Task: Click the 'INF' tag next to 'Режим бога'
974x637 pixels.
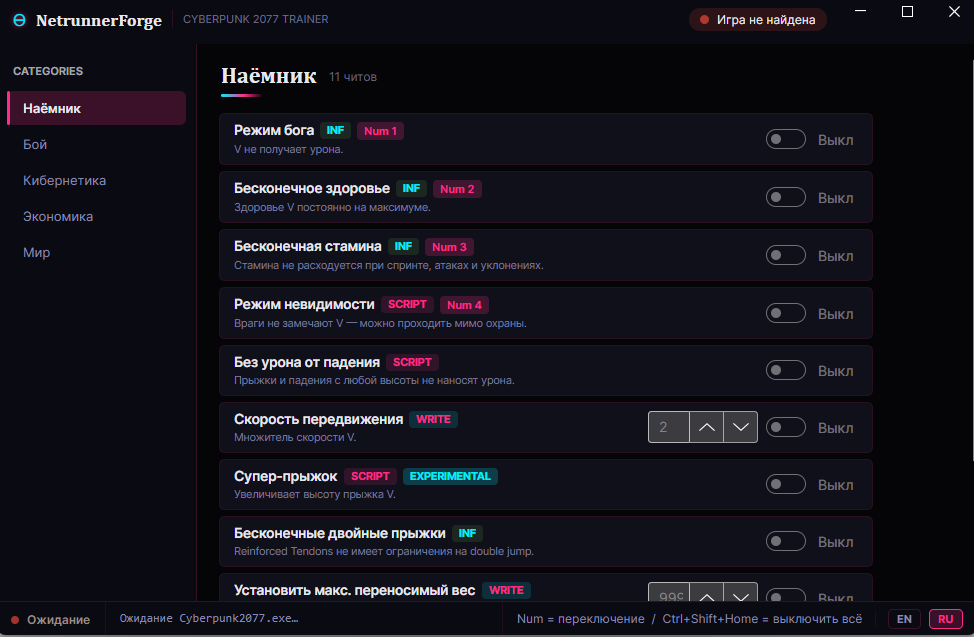Action: 335,130
